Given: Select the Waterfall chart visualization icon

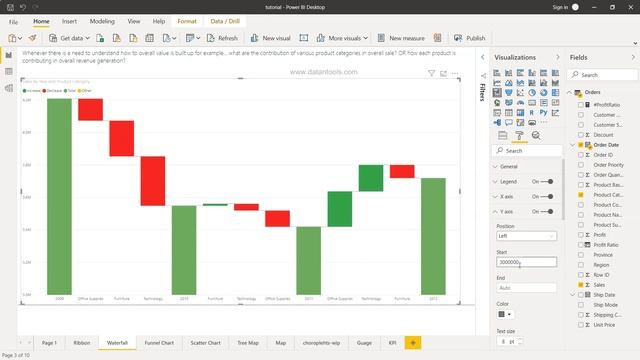Looking at the screenshot, I should [x=497, y=93].
